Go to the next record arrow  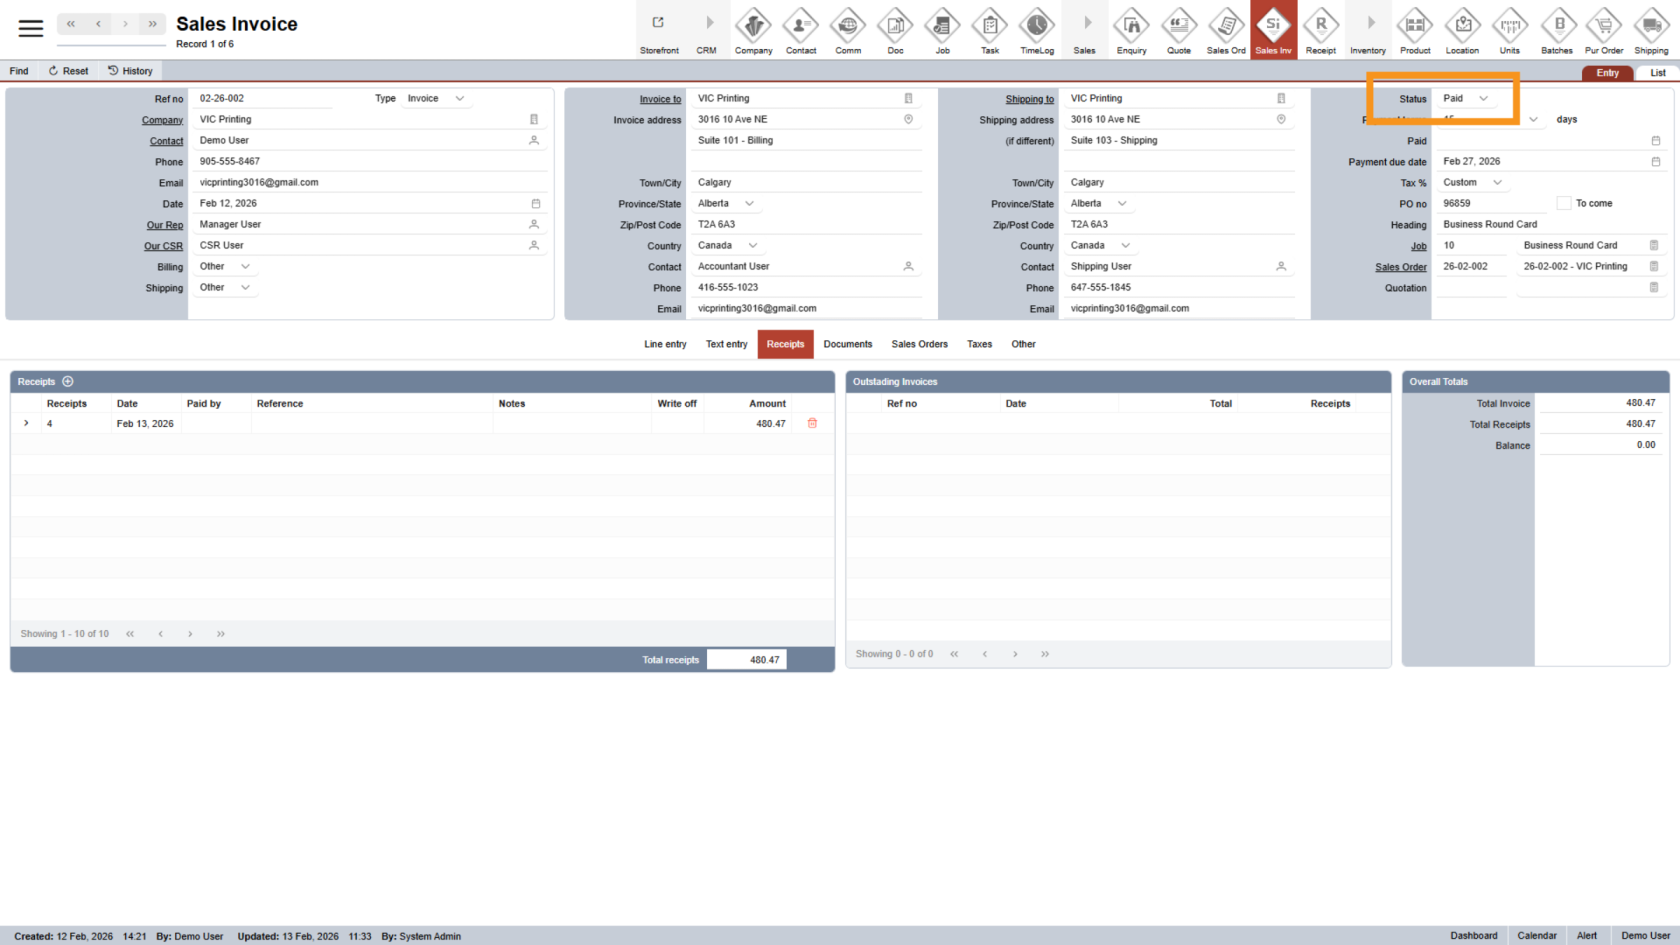125,24
